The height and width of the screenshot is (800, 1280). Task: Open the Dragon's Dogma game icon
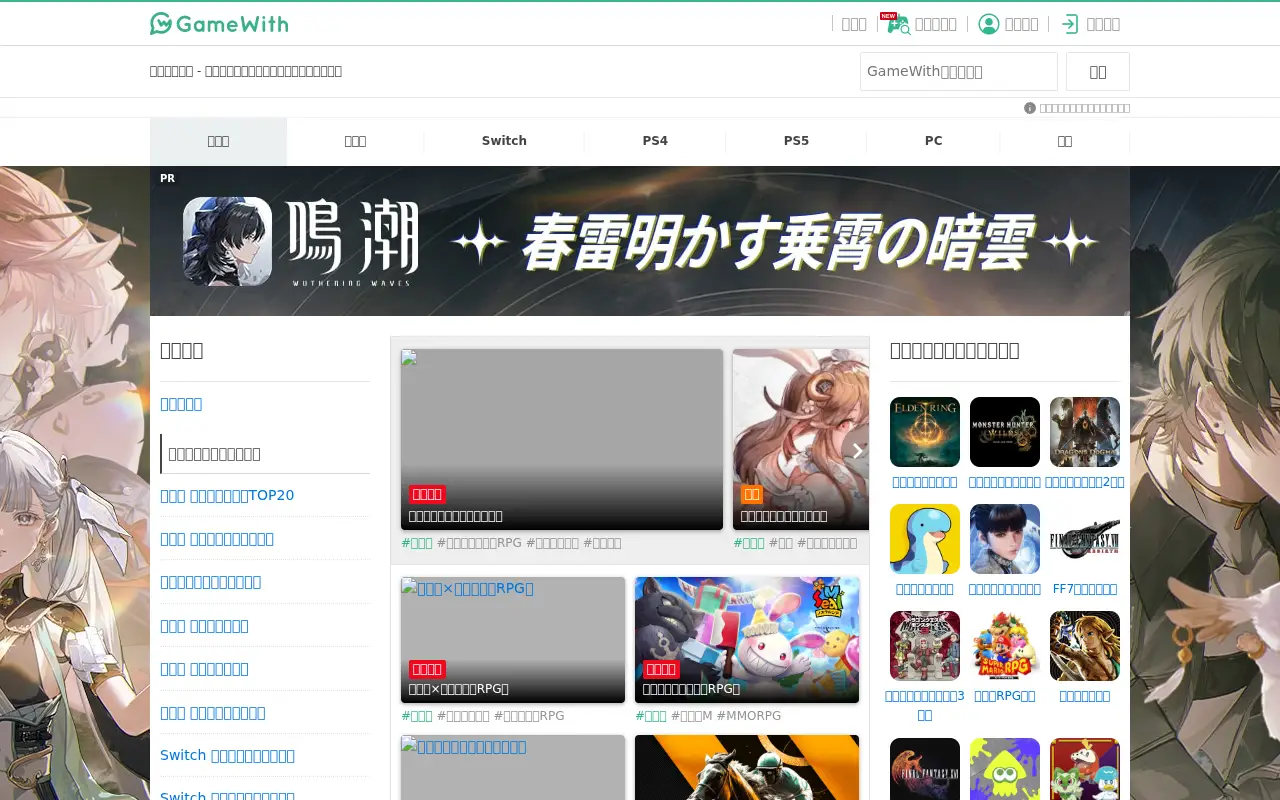point(1085,432)
